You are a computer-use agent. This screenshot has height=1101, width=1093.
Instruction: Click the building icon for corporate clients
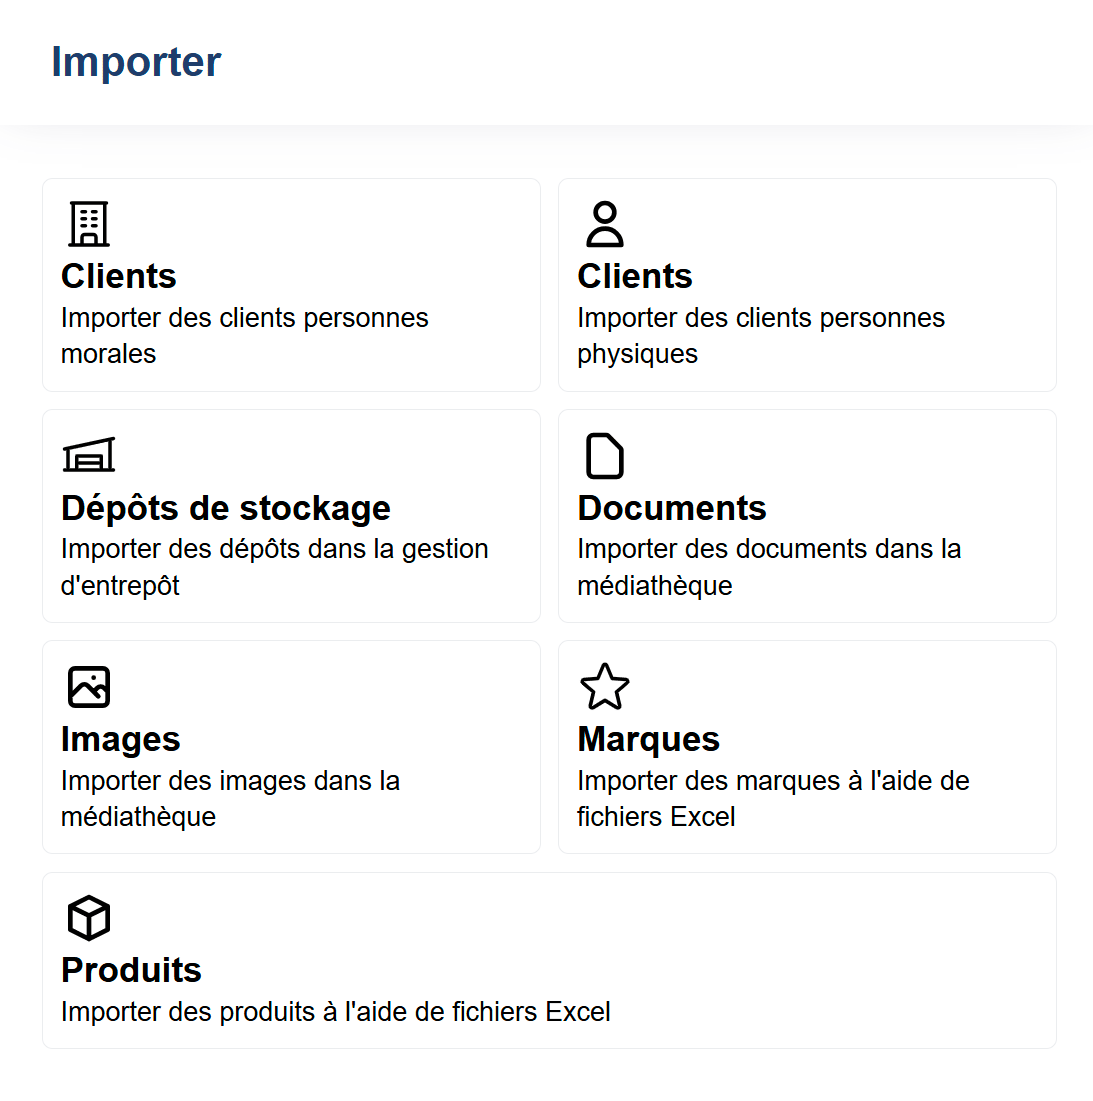coord(89,224)
